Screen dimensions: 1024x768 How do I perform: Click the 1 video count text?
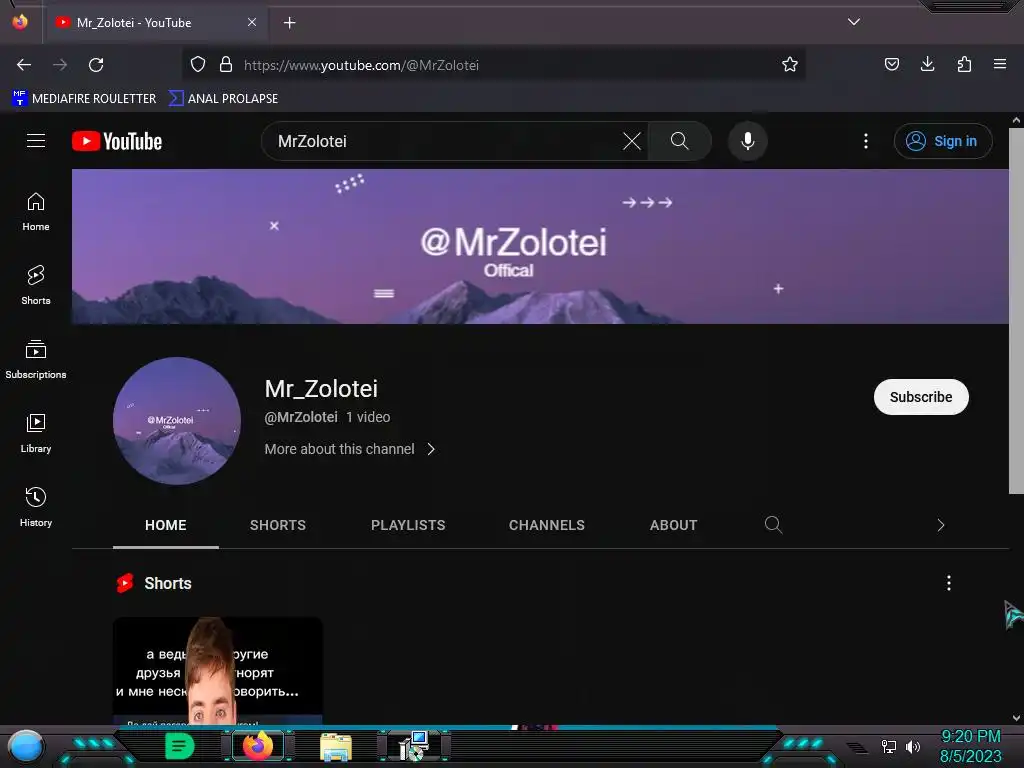point(368,417)
